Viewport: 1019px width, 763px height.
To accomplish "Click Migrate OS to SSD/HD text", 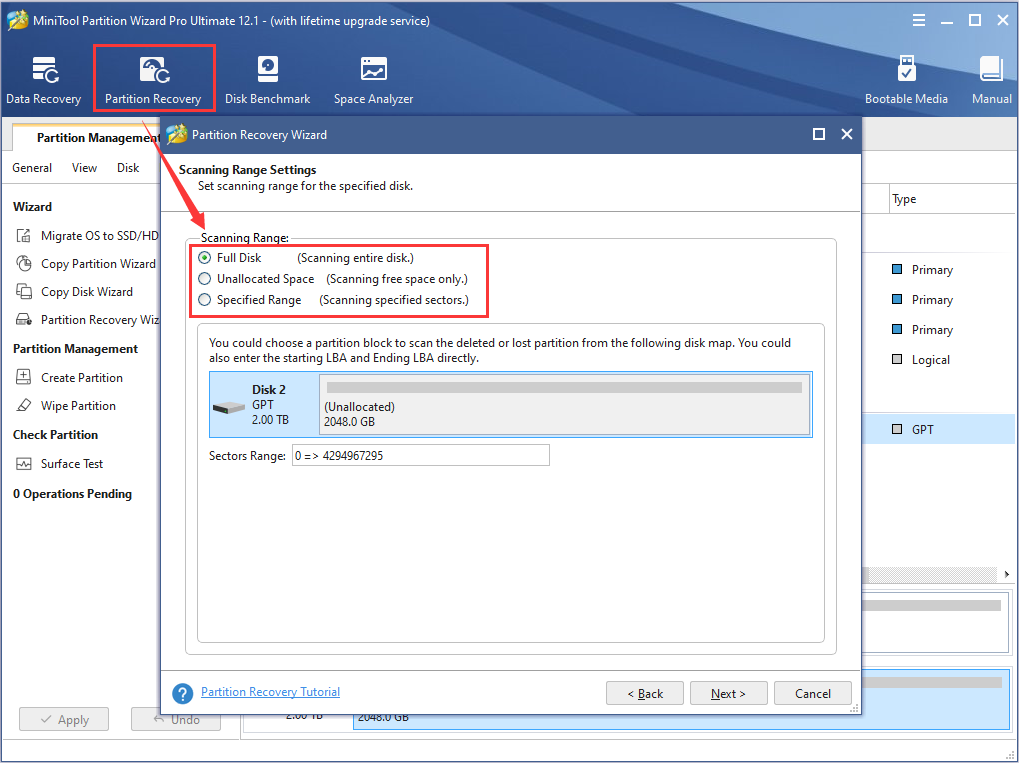I will tap(99, 235).
